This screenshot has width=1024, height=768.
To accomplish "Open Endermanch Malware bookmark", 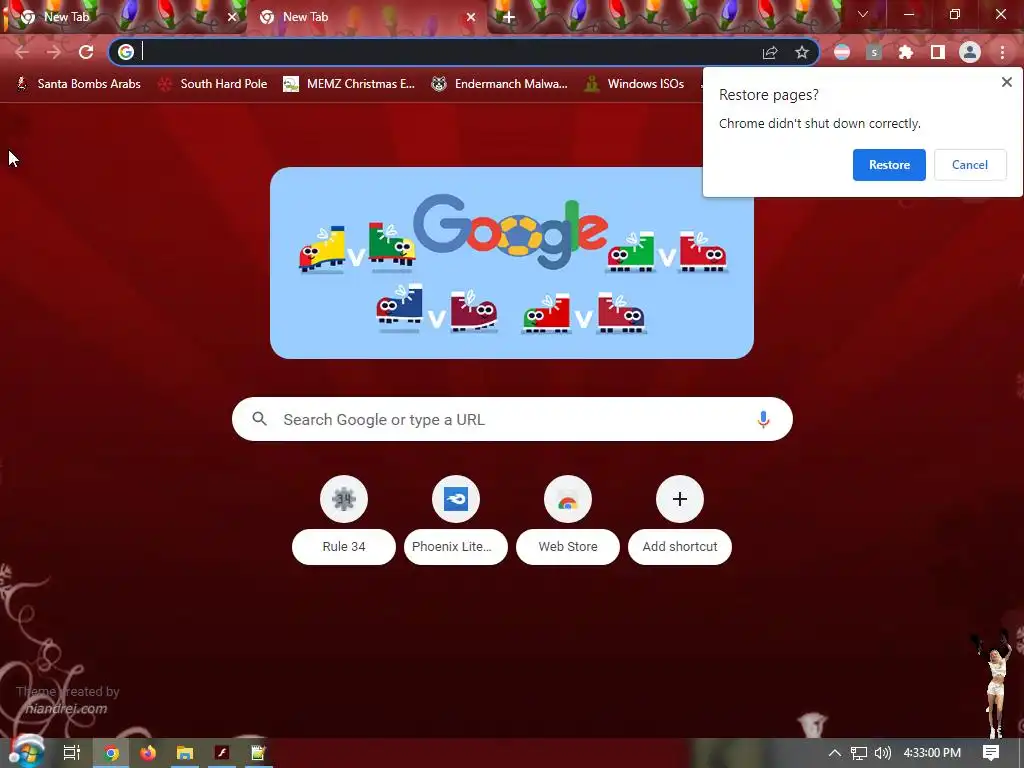I will pos(500,84).
